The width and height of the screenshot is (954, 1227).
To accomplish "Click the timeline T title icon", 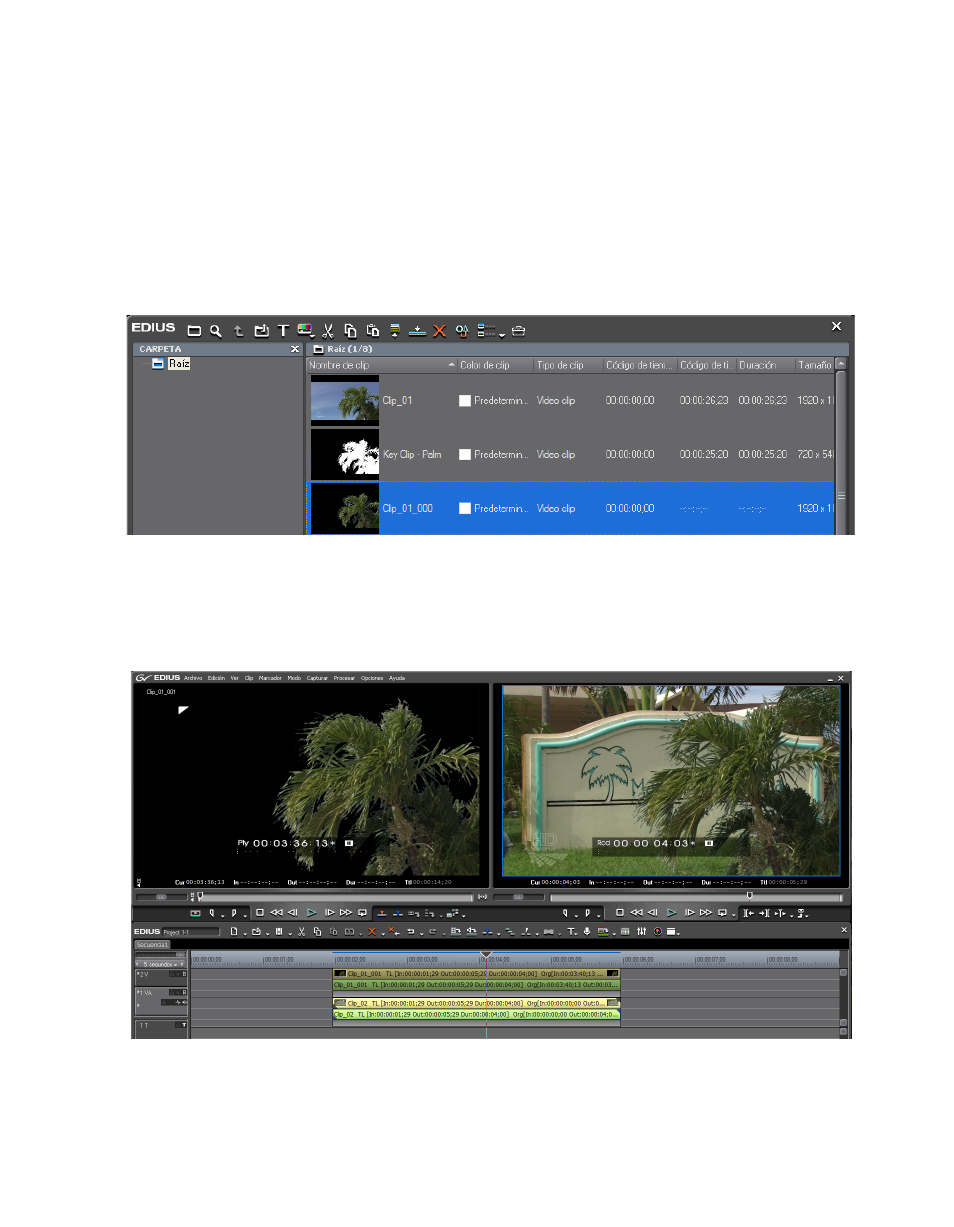I will coord(572,931).
